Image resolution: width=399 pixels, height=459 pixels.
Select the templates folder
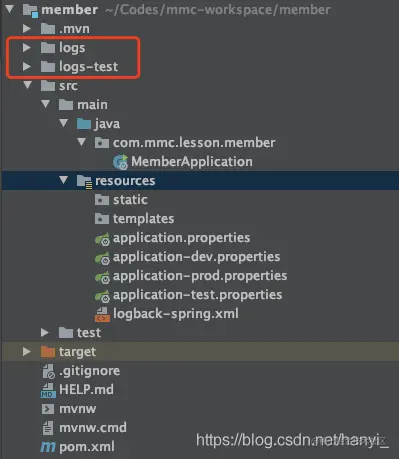click(x=143, y=219)
